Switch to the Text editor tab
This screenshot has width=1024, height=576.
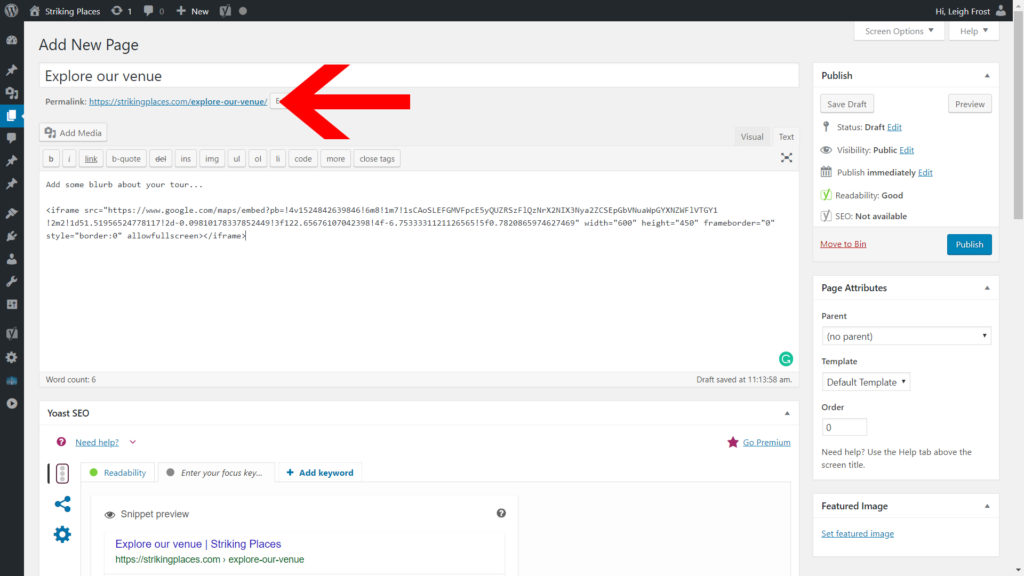click(786, 136)
